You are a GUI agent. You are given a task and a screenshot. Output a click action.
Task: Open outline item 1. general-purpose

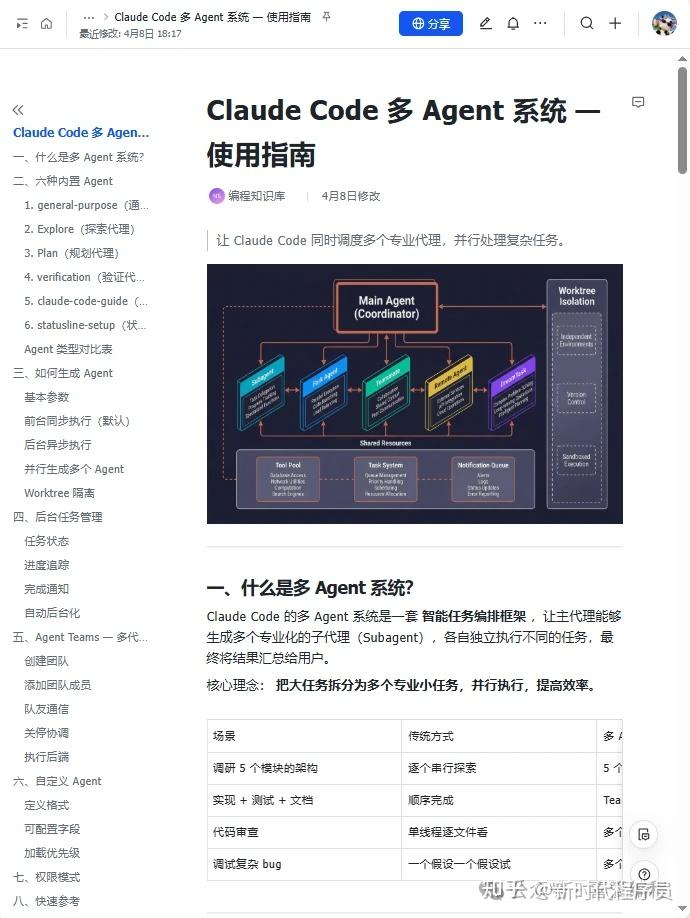(86, 205)
